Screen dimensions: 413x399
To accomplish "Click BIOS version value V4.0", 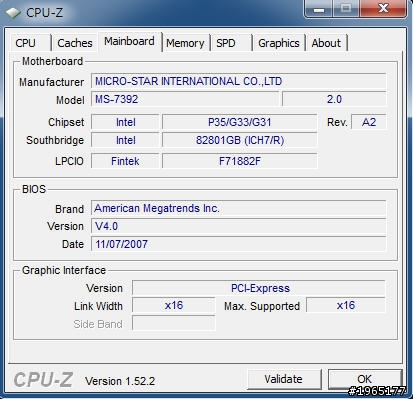I will [x=238, y=226].
